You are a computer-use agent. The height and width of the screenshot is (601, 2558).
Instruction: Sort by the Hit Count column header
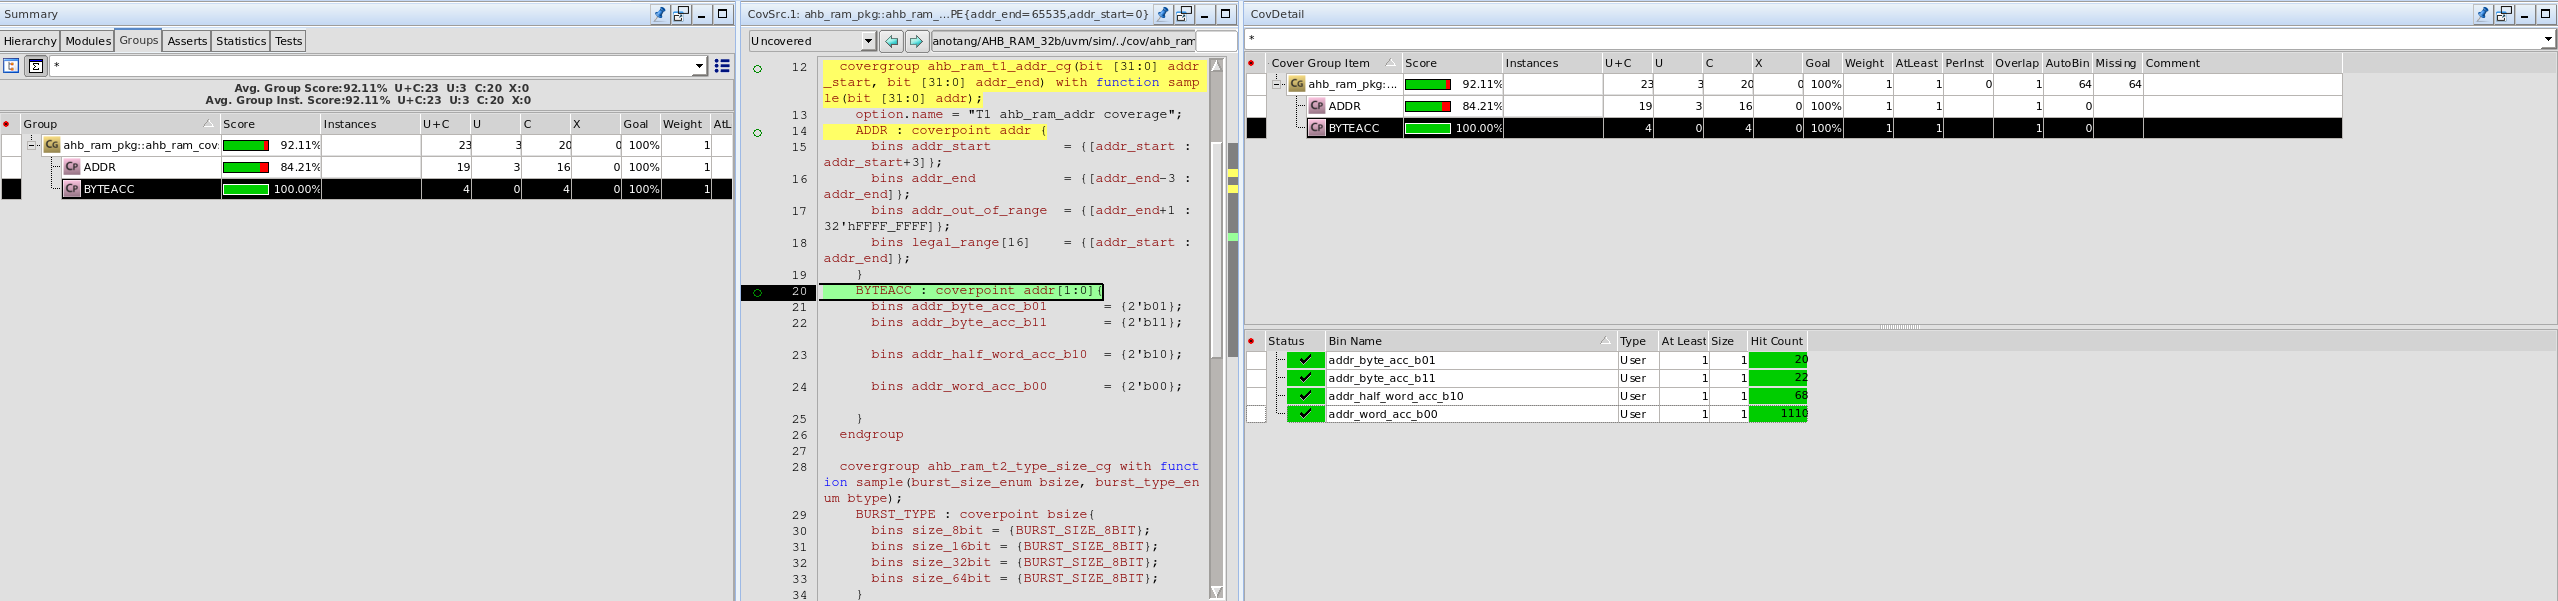tap(1776, 341)
